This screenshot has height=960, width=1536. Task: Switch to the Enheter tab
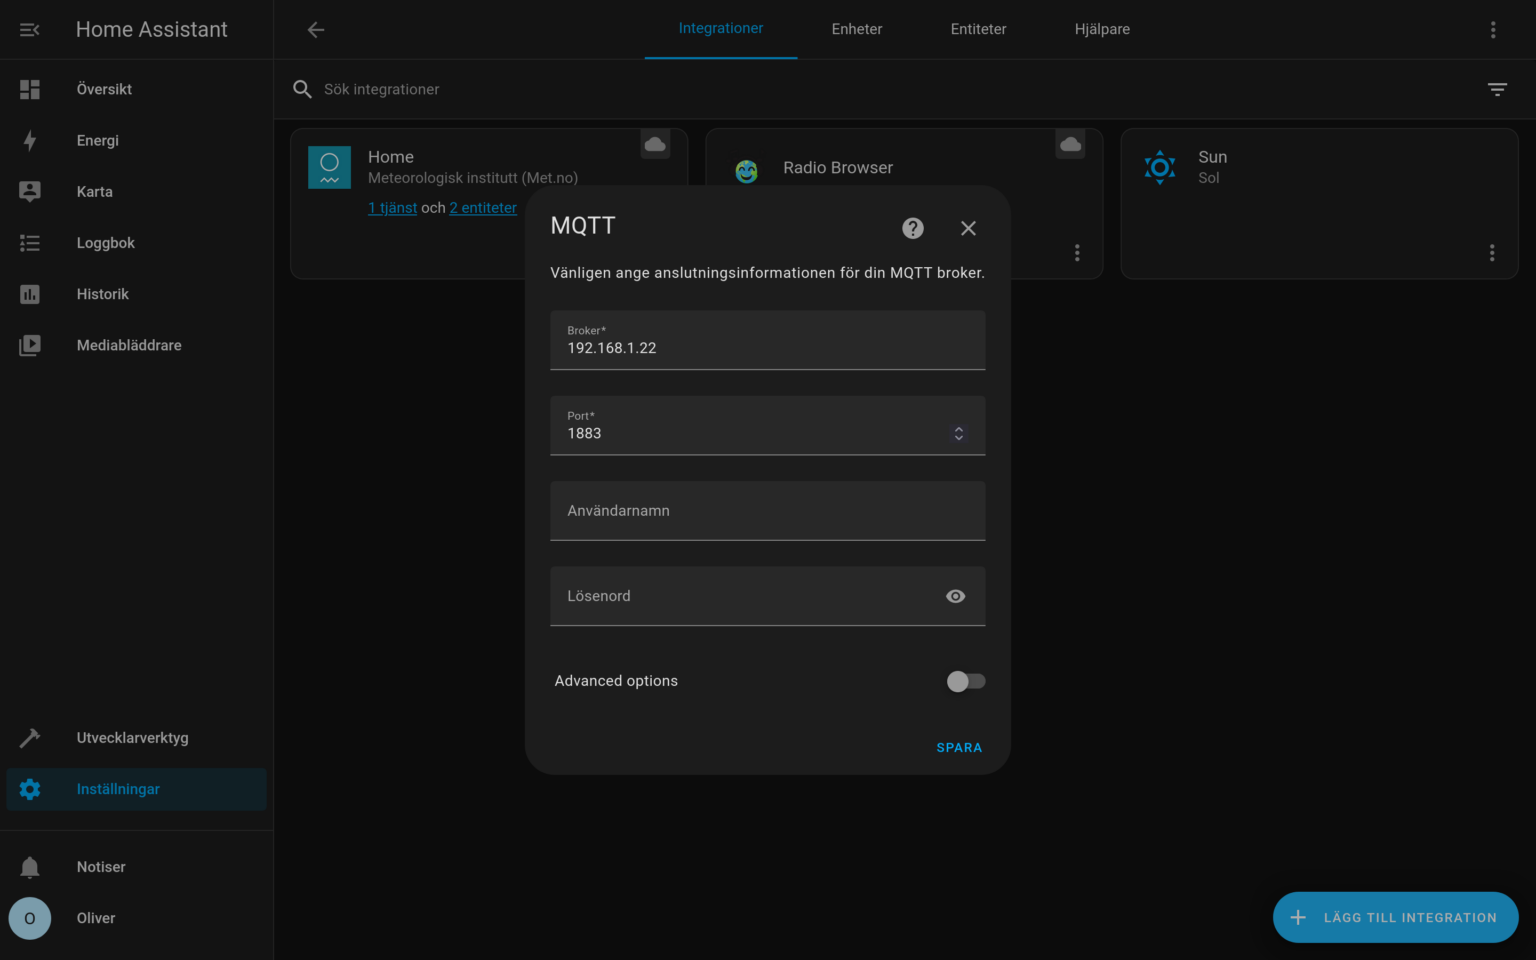pos(856,29)
